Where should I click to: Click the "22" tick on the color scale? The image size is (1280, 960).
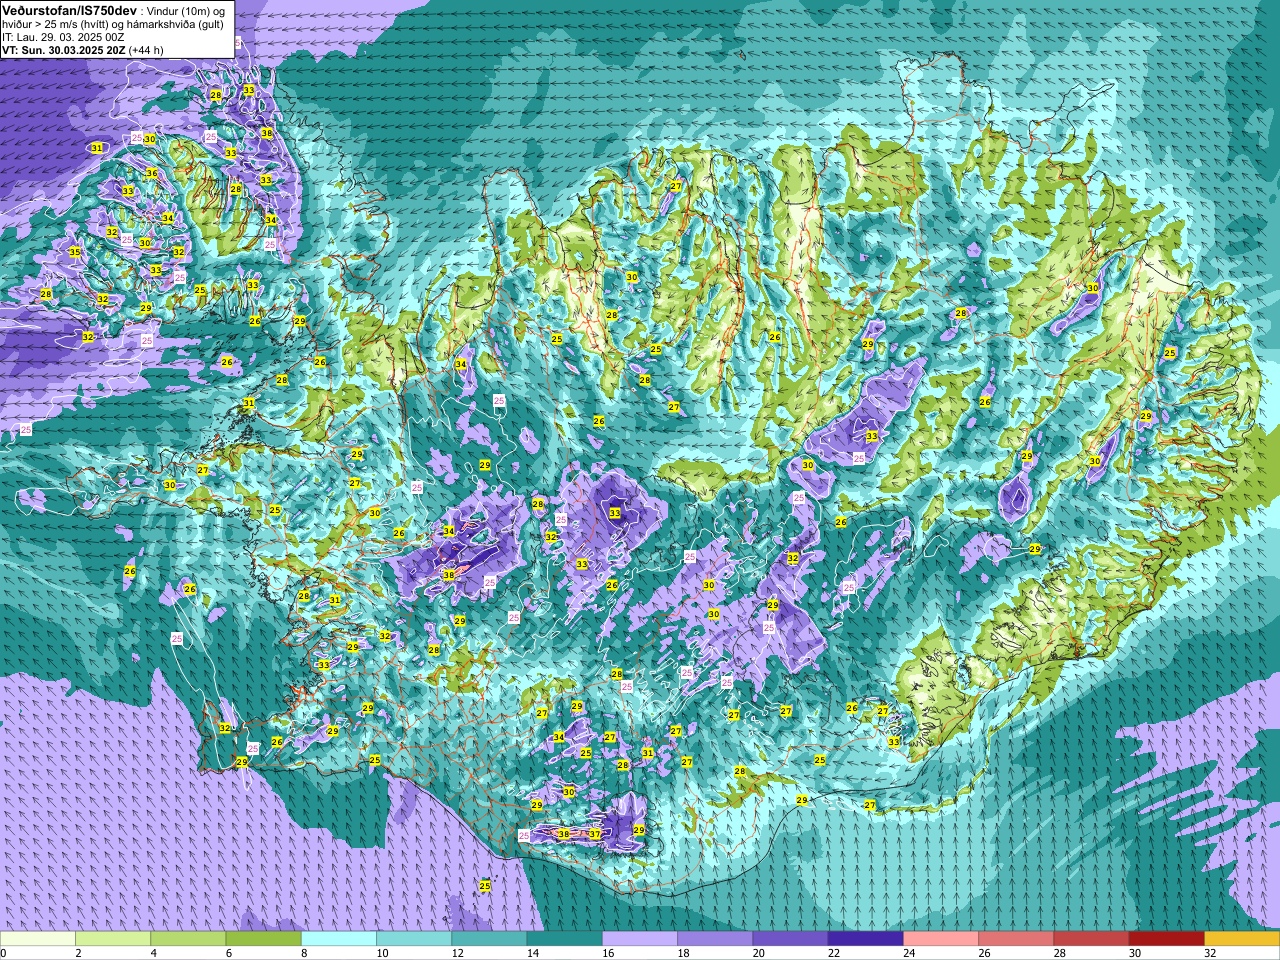[833, 953]
